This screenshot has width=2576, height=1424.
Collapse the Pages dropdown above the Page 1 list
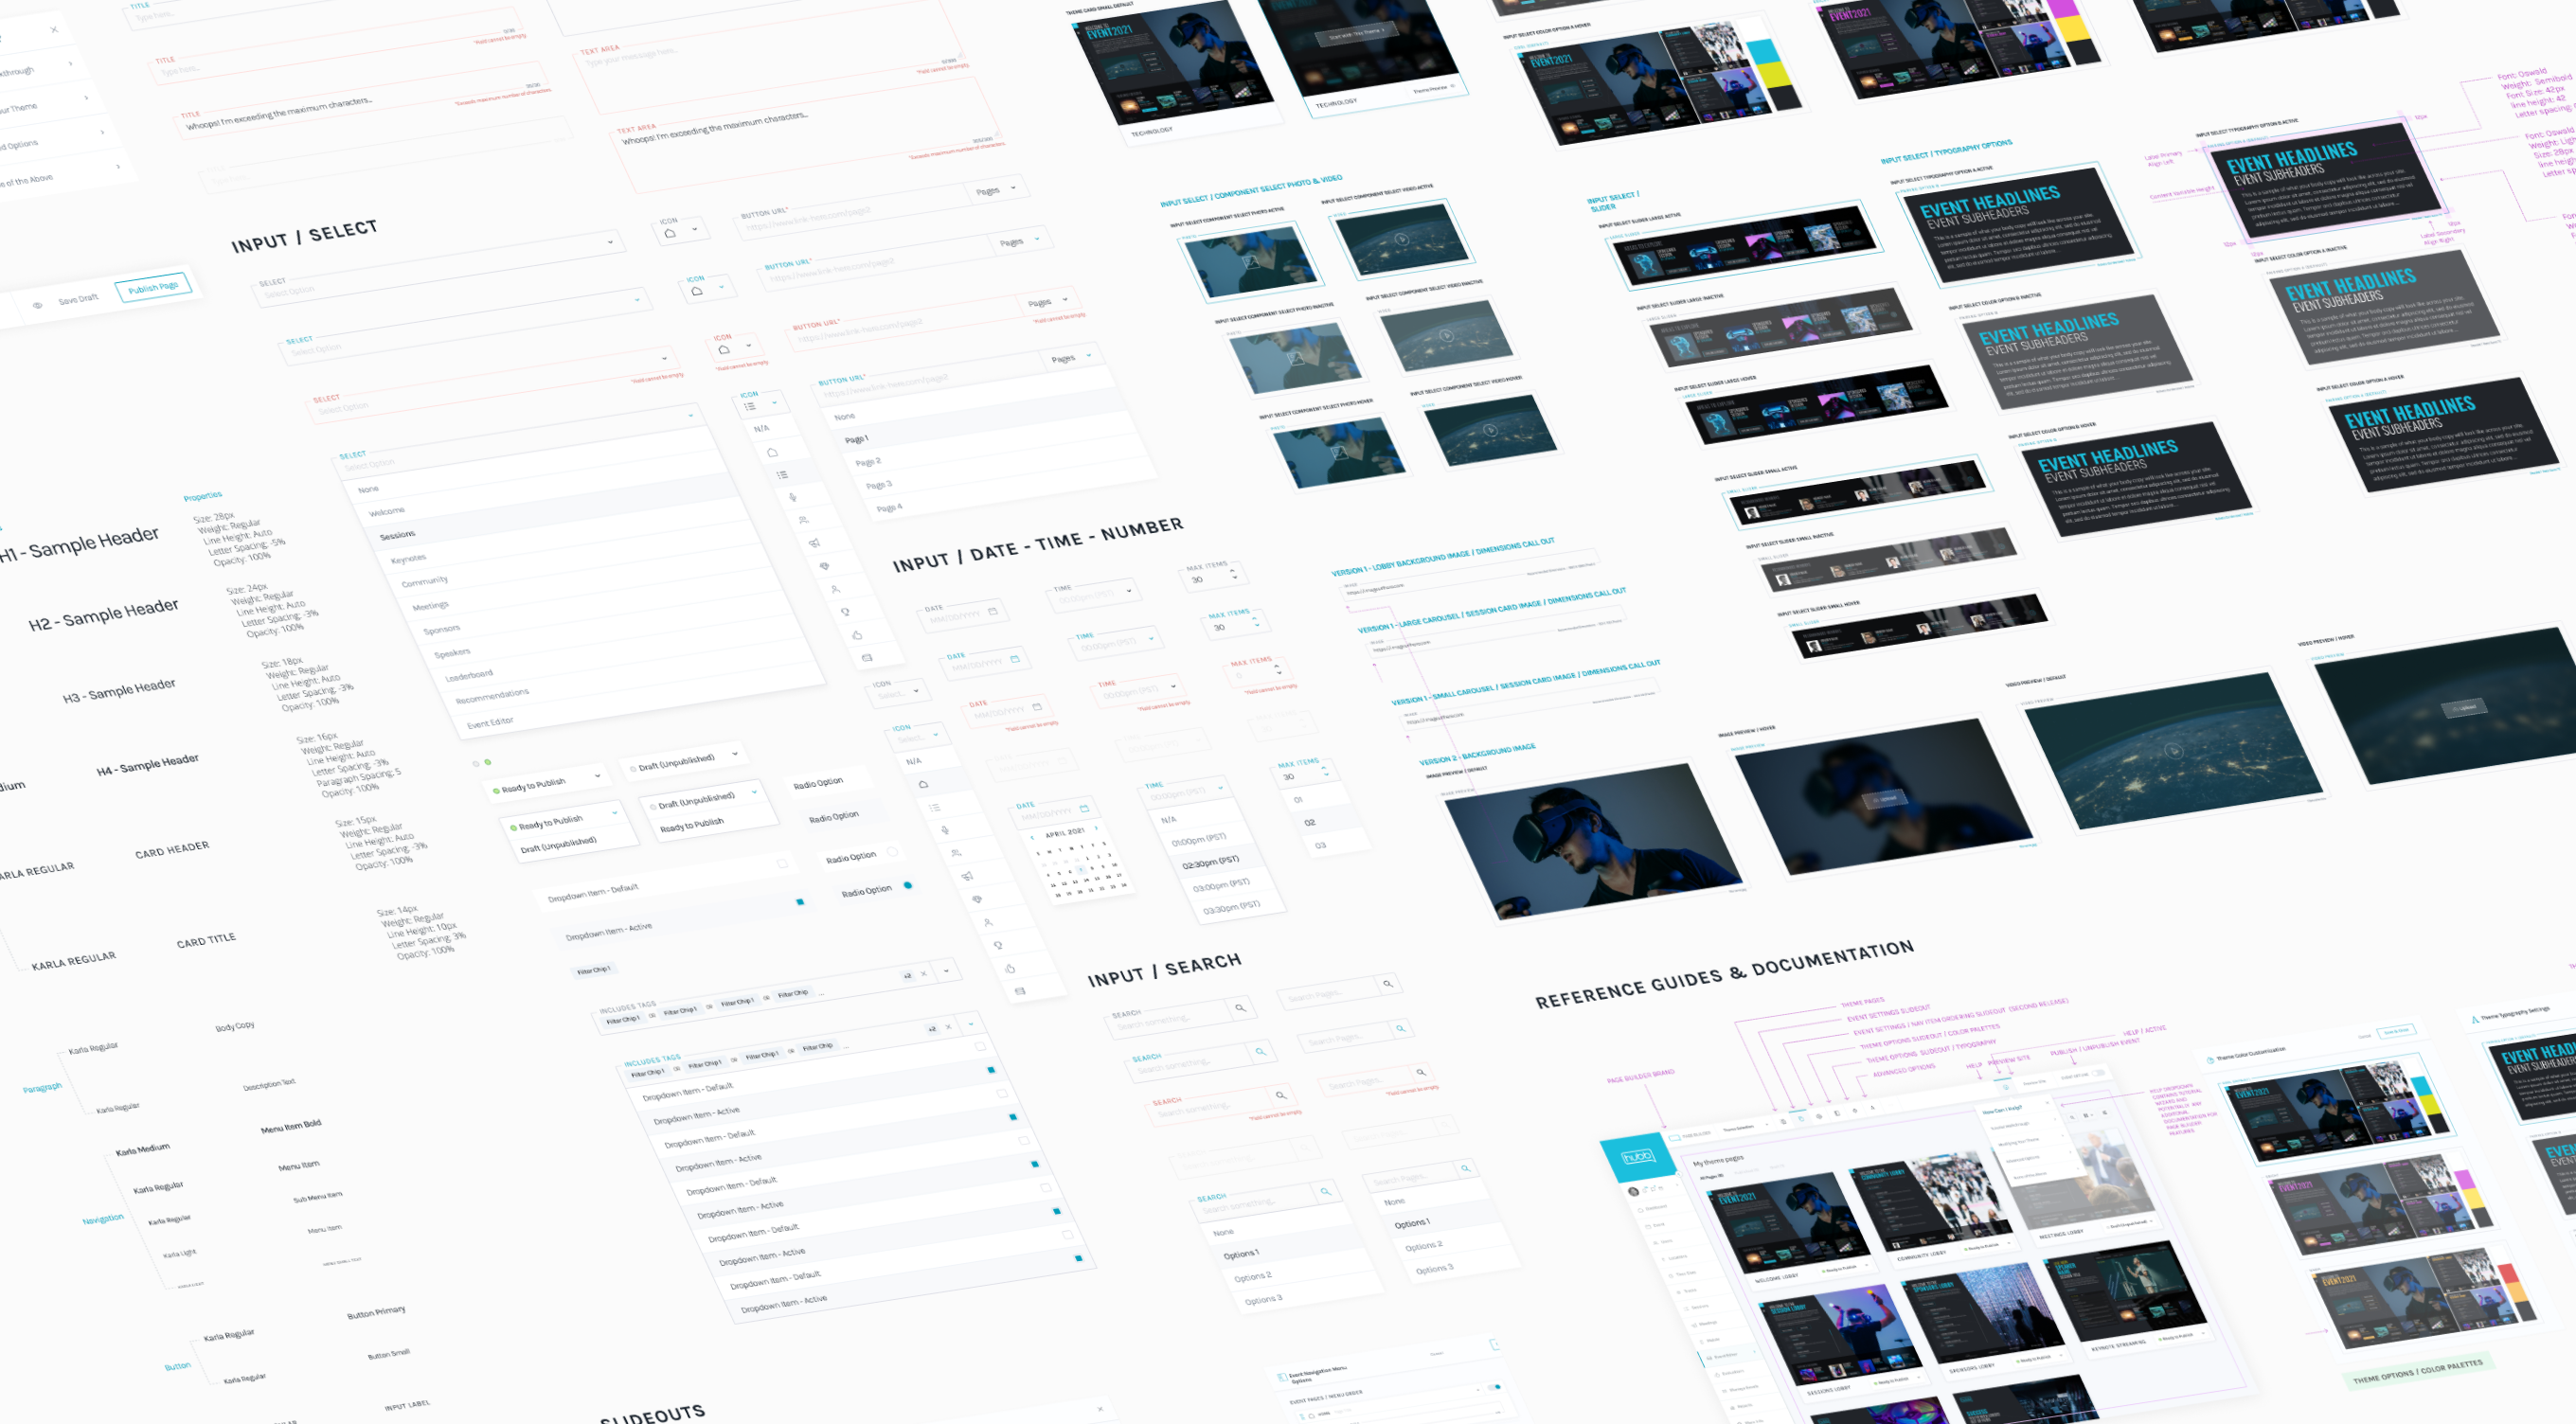(x=1089, y=355)
